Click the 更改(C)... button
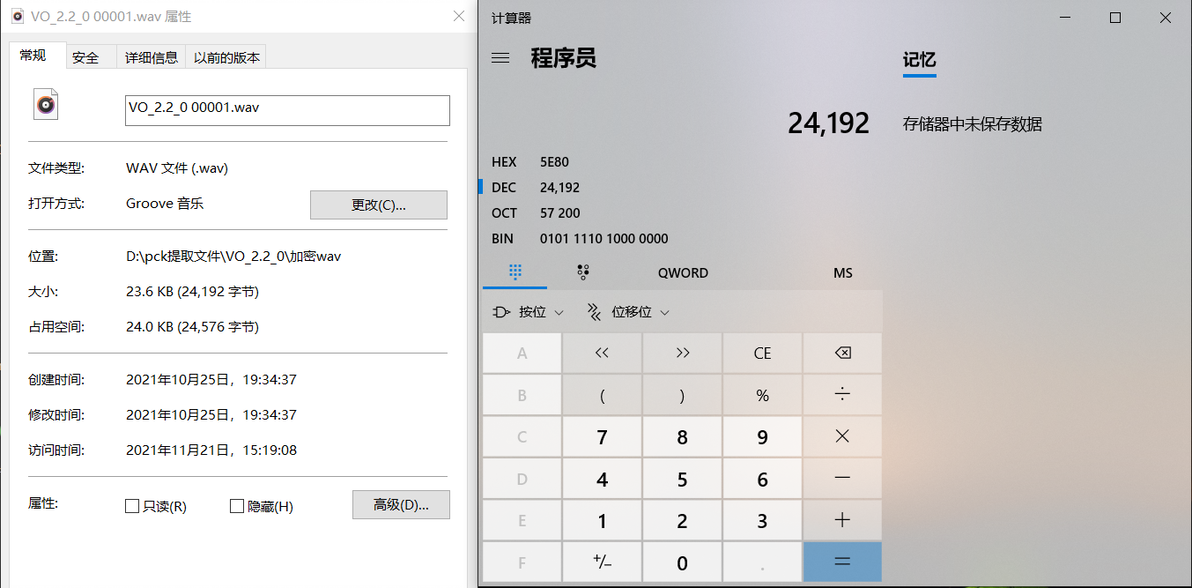Viewport: 1192px width, 588px height. click(x=379, y=205)
